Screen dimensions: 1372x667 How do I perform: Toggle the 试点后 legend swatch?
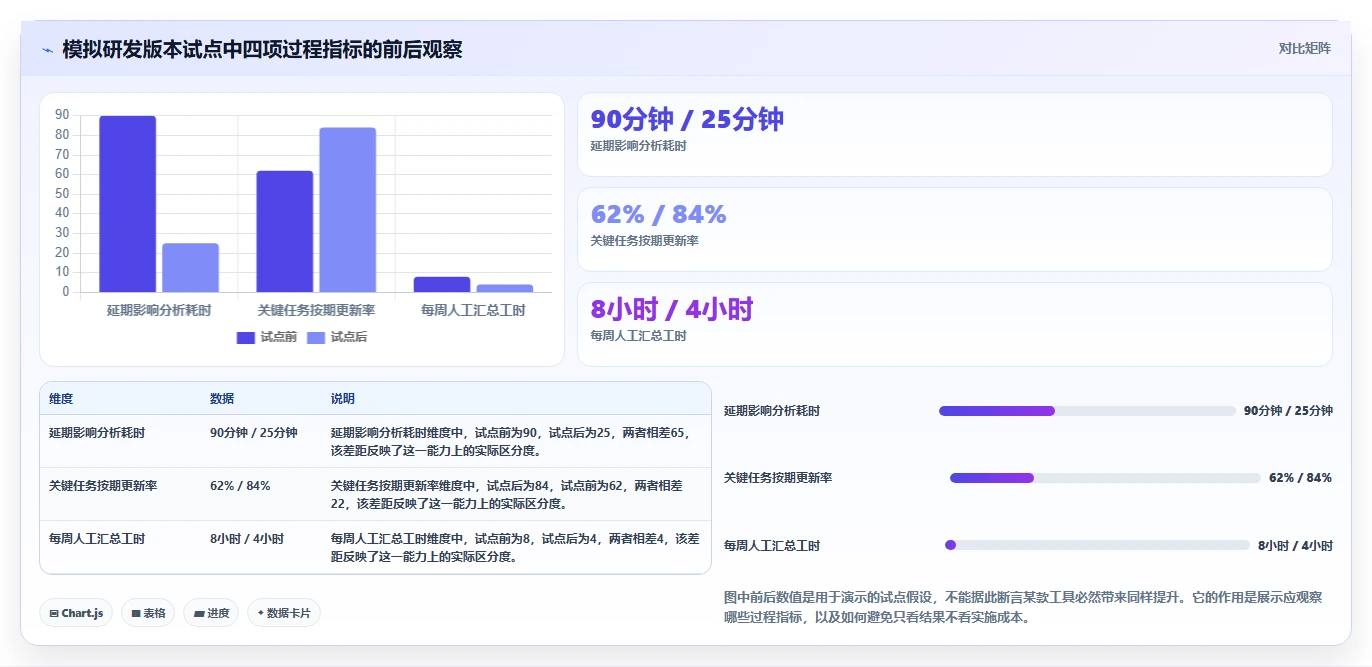pyautogui.click(x=316, y=337)
